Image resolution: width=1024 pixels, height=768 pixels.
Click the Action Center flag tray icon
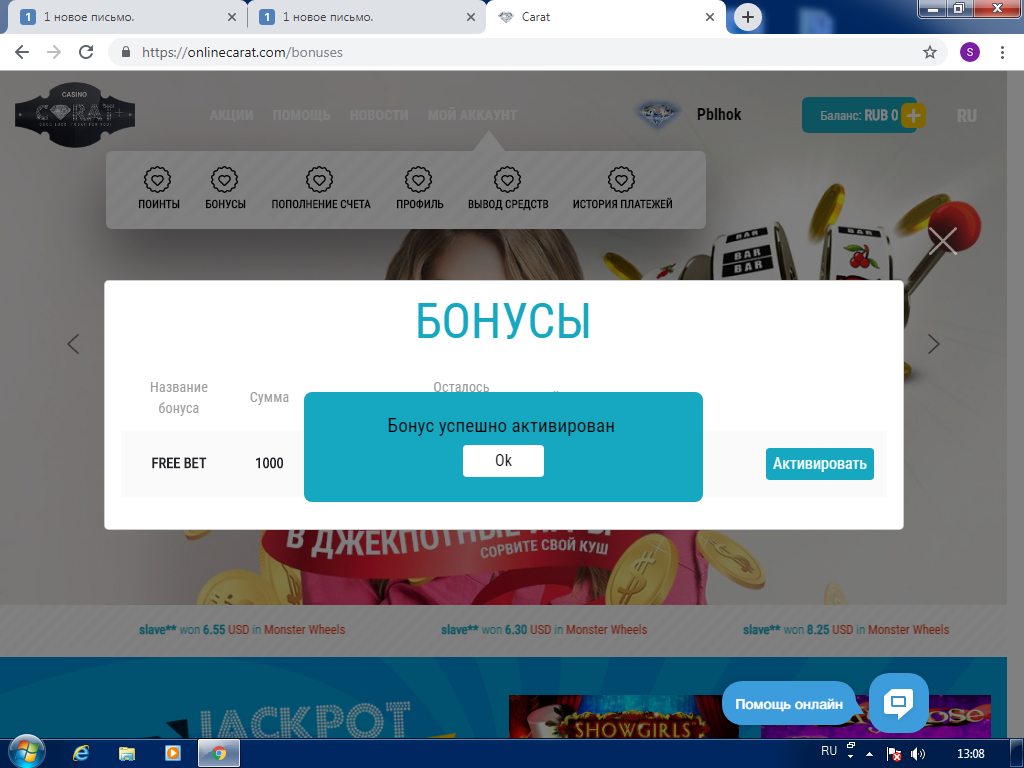894,754
